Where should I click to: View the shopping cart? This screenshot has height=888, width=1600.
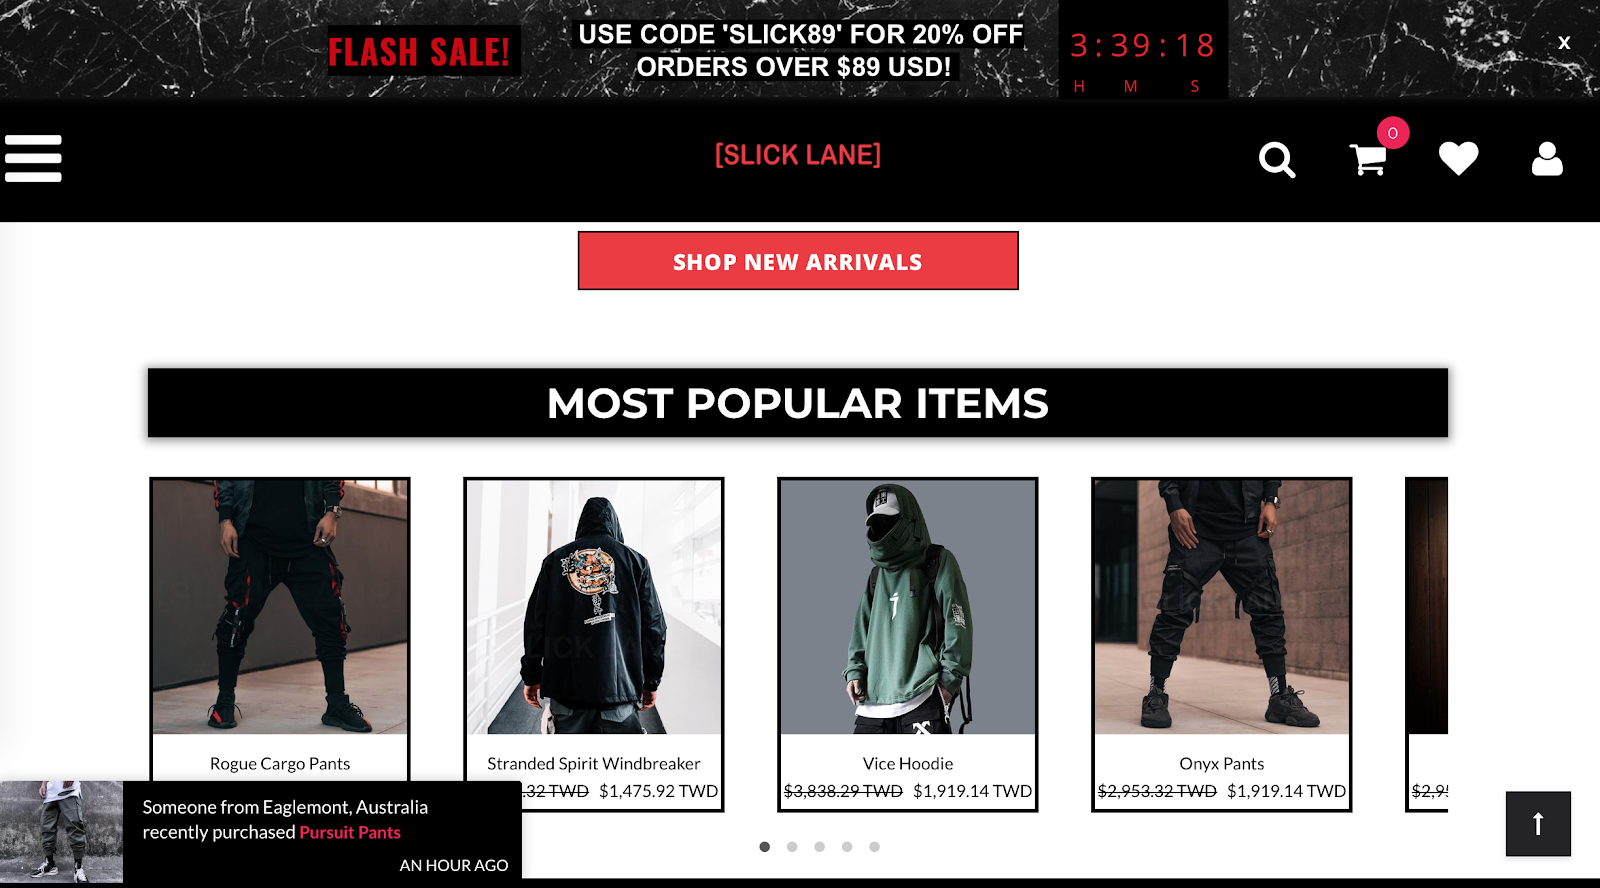pyautogui.click(x=1368, y=160)
